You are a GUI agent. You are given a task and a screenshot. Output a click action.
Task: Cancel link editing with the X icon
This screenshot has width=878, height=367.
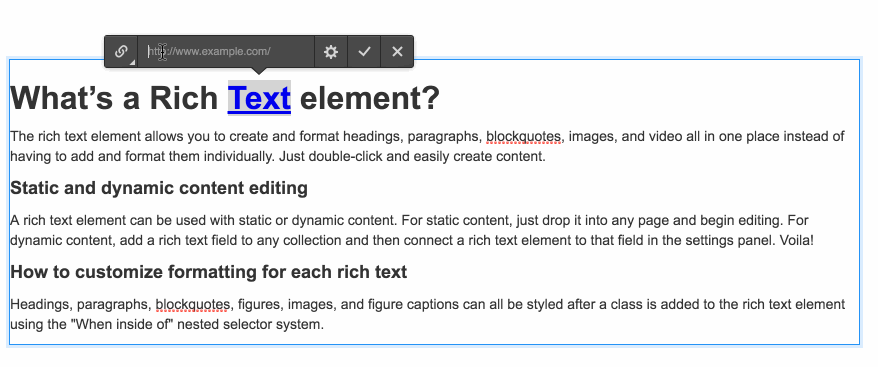pyautogui.click(x=398, y=52)
